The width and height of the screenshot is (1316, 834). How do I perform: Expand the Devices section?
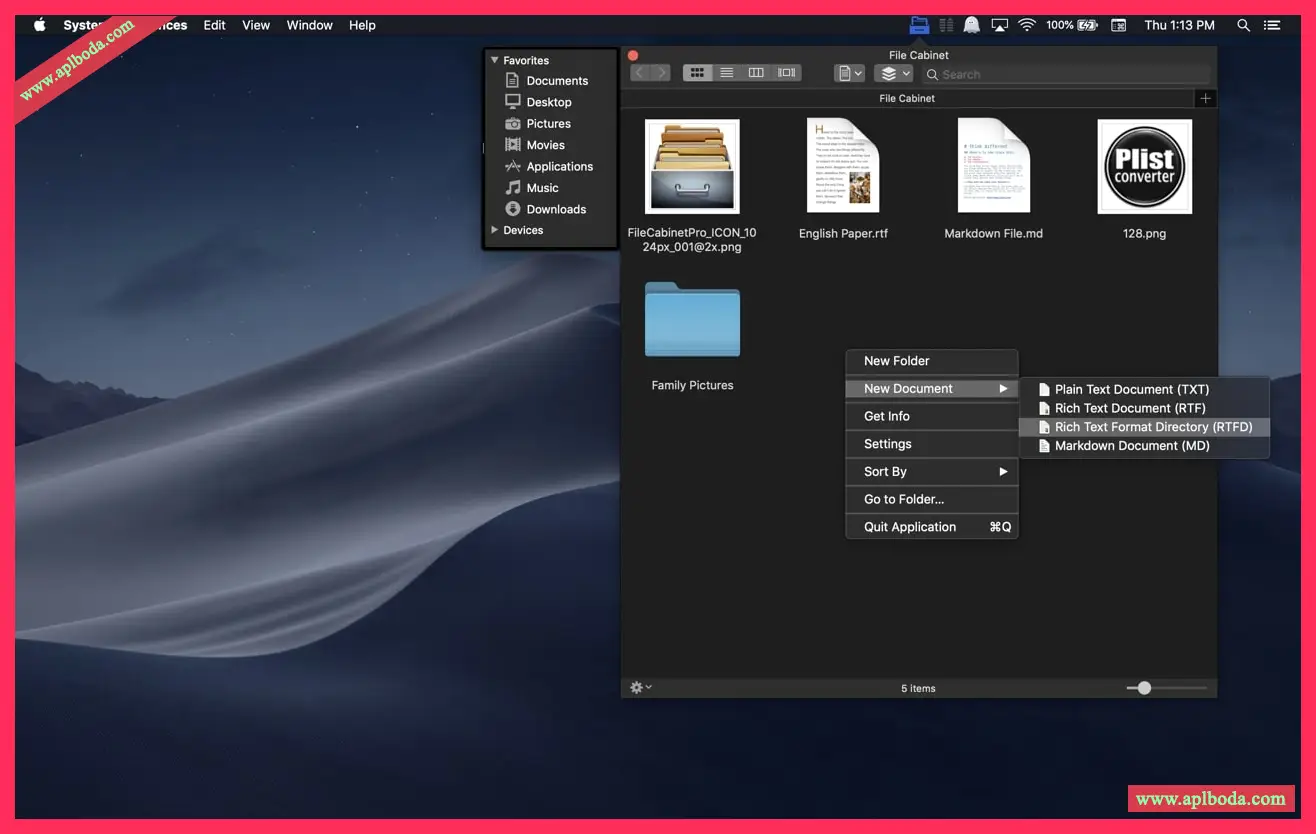click(494, 230)
